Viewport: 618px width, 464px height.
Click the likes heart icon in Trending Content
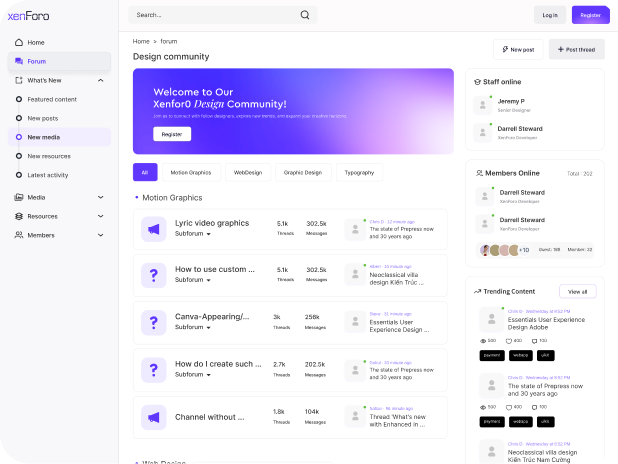point(510,341)
